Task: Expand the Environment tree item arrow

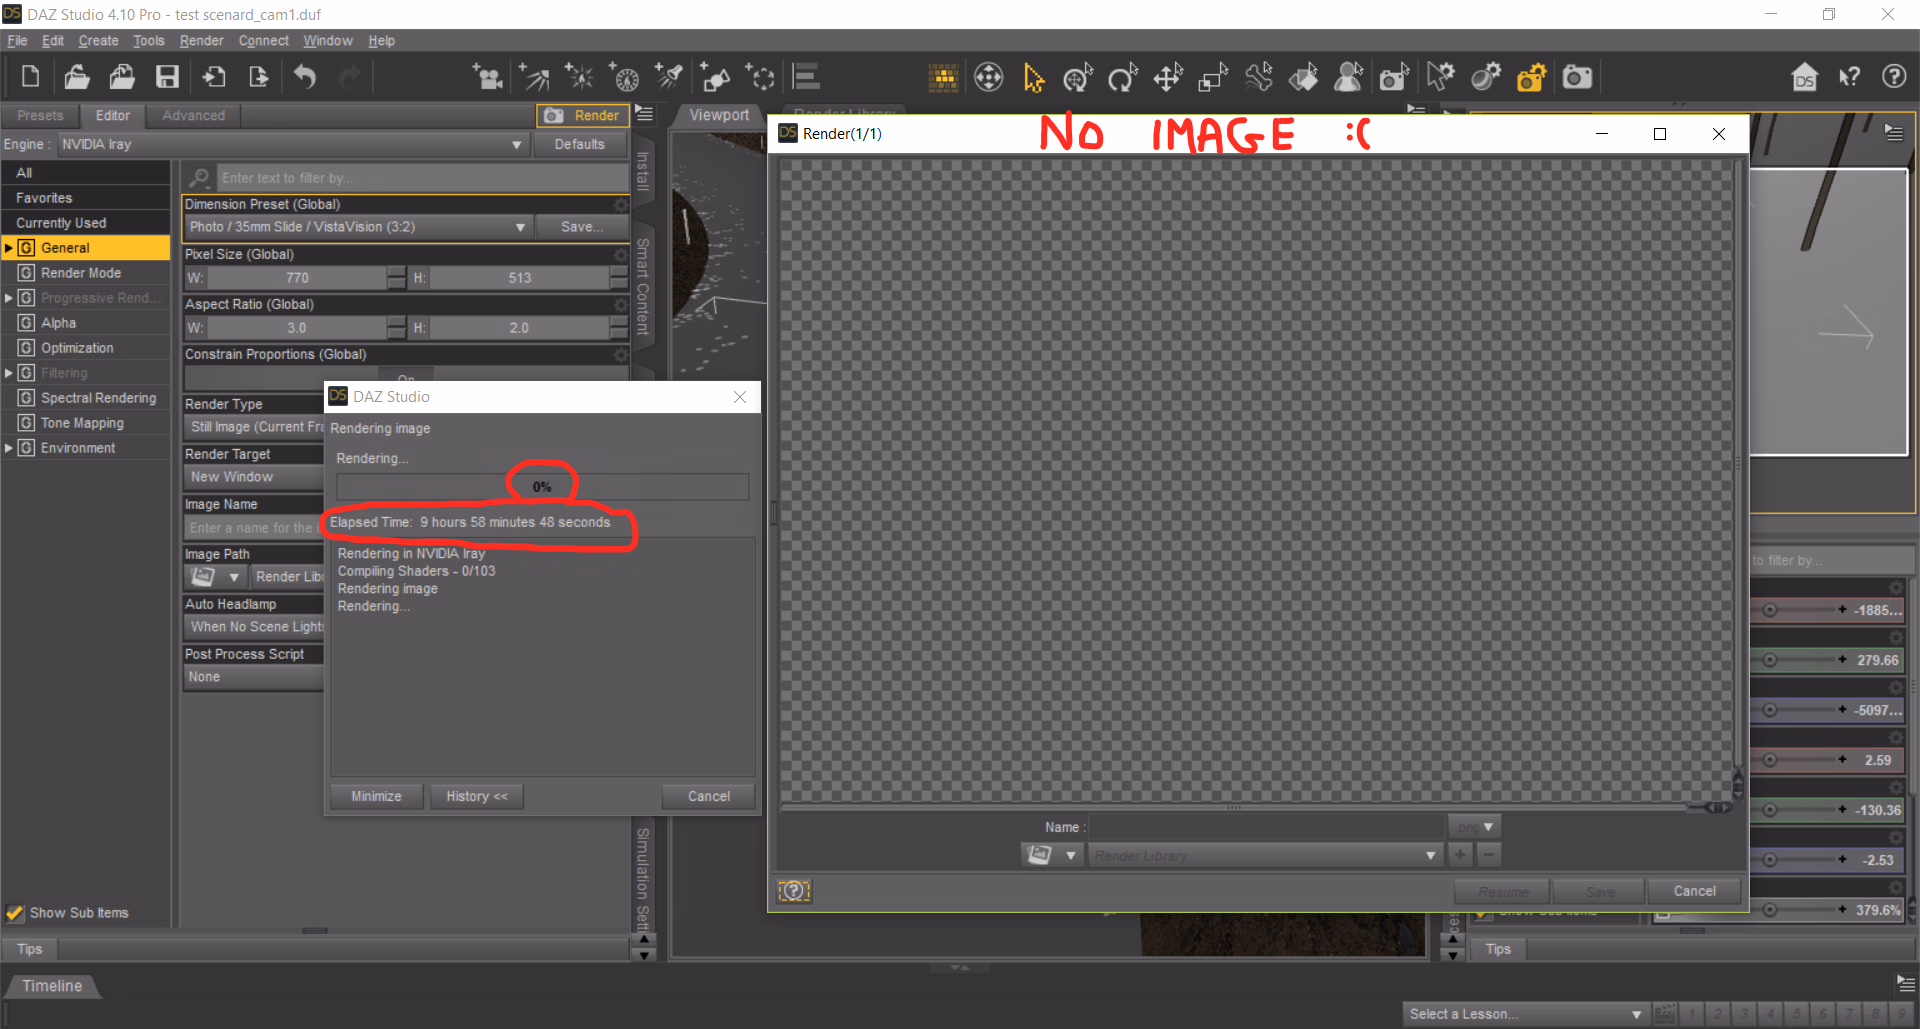Action: click(9, 448)
